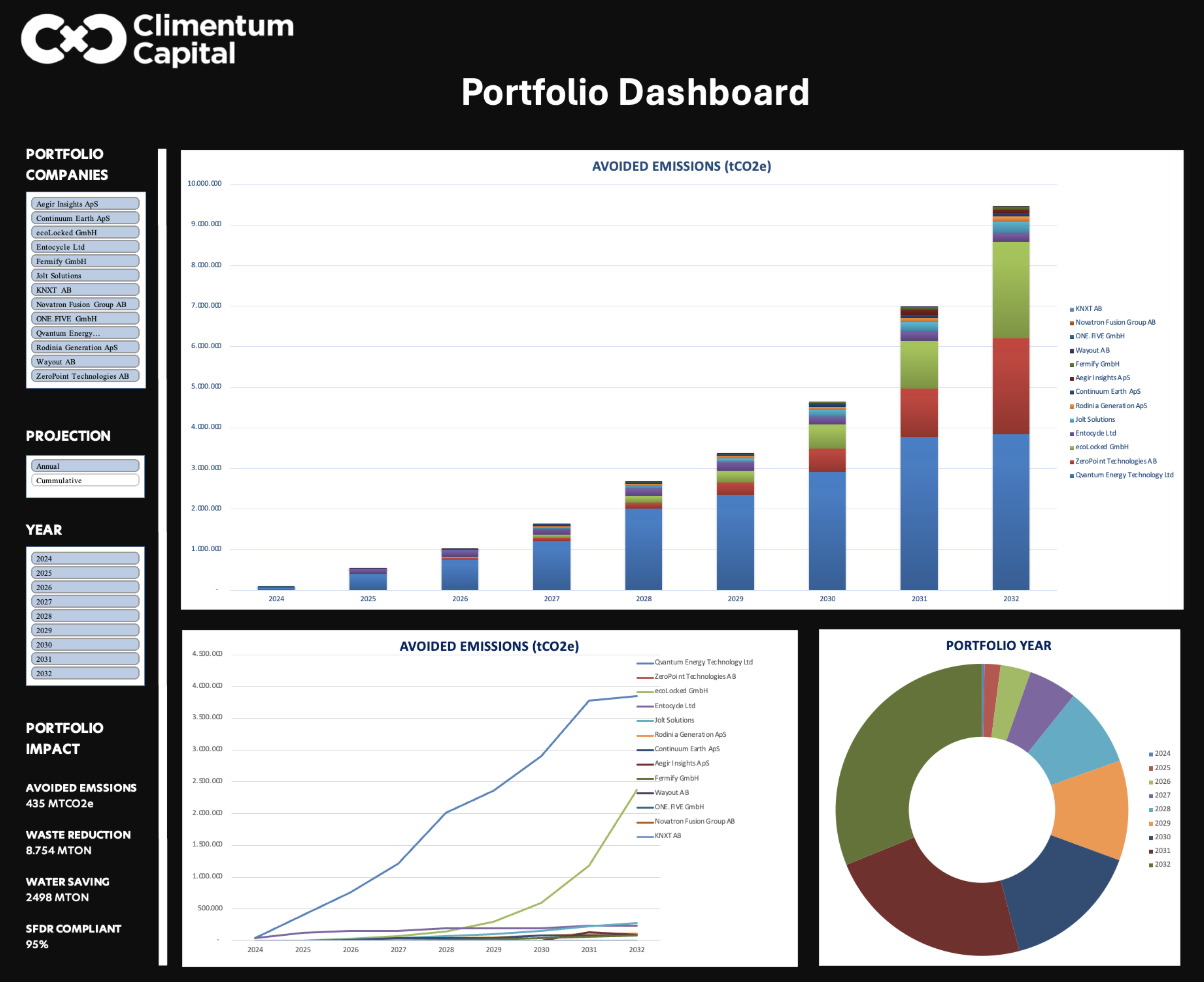
Task: Toggle Rodinia Generation ApS slicer button
Action: (x=85, y=347)
